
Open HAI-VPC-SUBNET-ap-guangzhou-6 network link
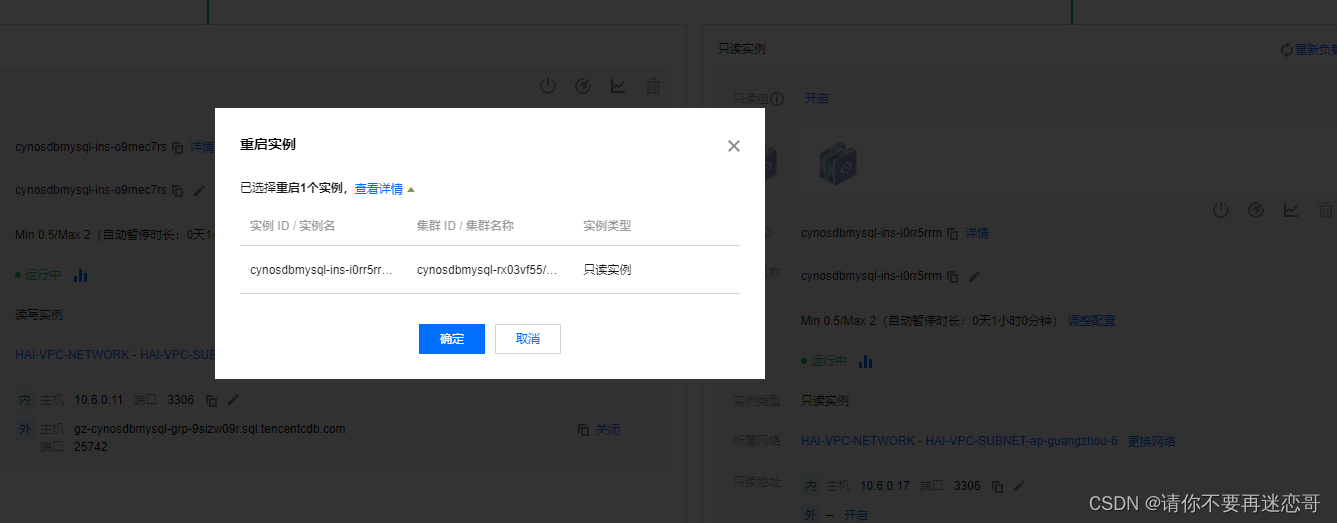tap(1021, 441)
